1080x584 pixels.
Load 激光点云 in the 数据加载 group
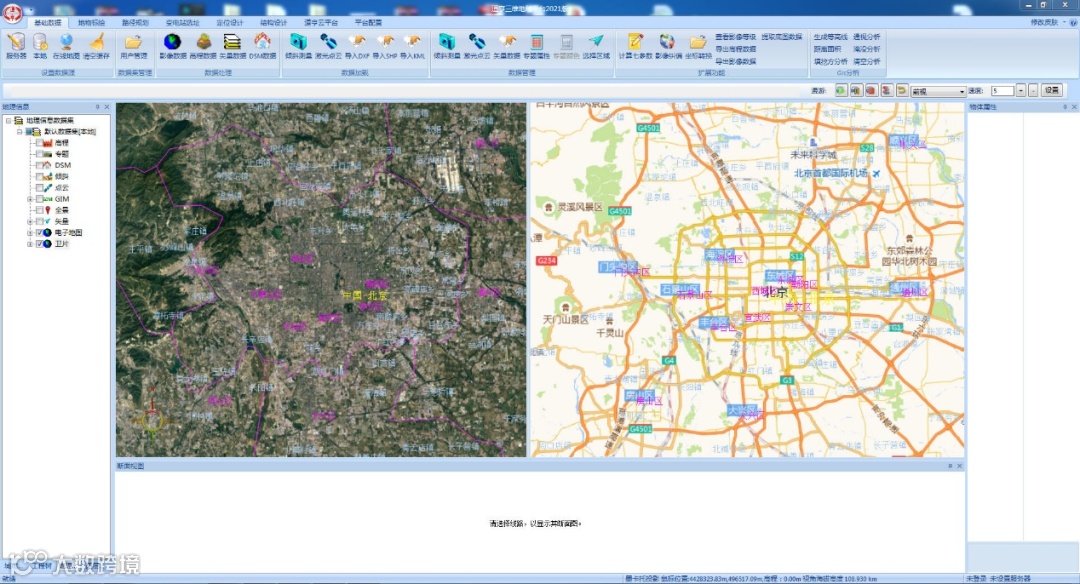tap(329, 46)
